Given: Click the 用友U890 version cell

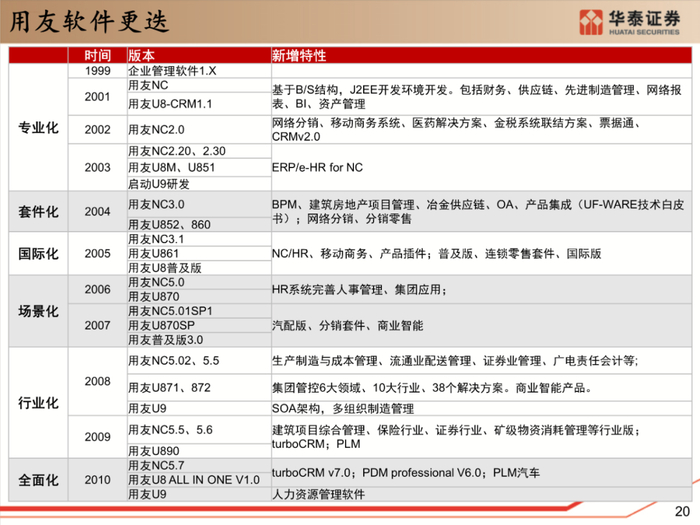Looking at the screenshot, I should (199, 451).
